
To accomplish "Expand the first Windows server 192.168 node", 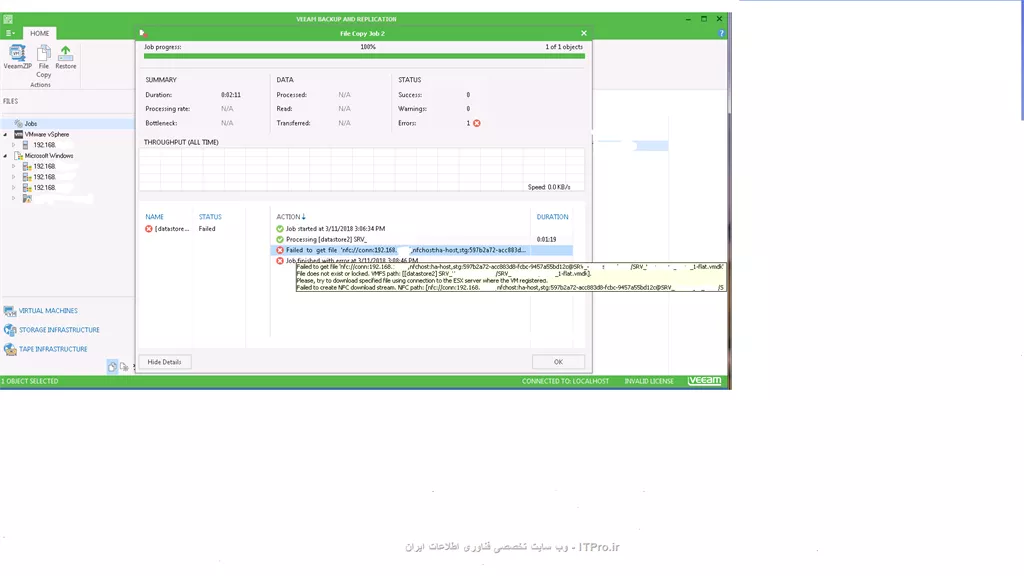I will coord(13,167).
